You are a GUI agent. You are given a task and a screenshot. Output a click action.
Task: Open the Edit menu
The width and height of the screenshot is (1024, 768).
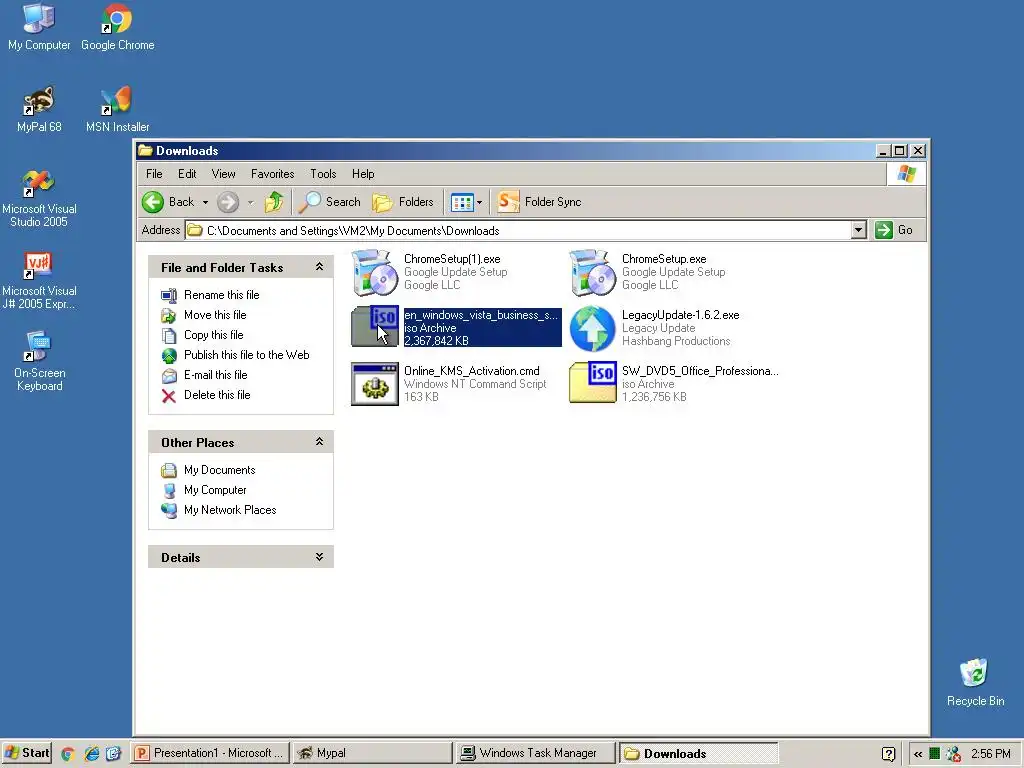[x=187, y=174]
